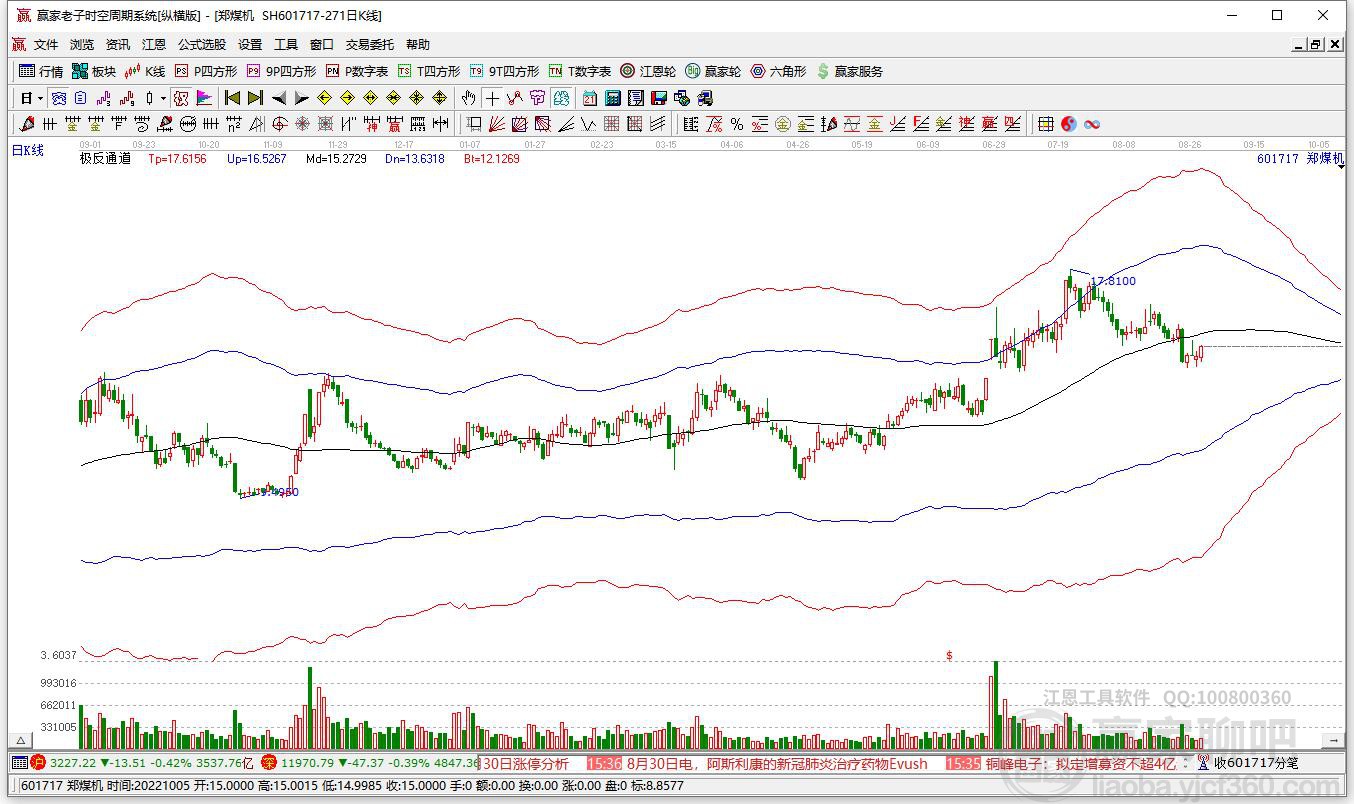Open the T四方形 tool
The width and height of the screenshot is (1354, 804).
429,71
